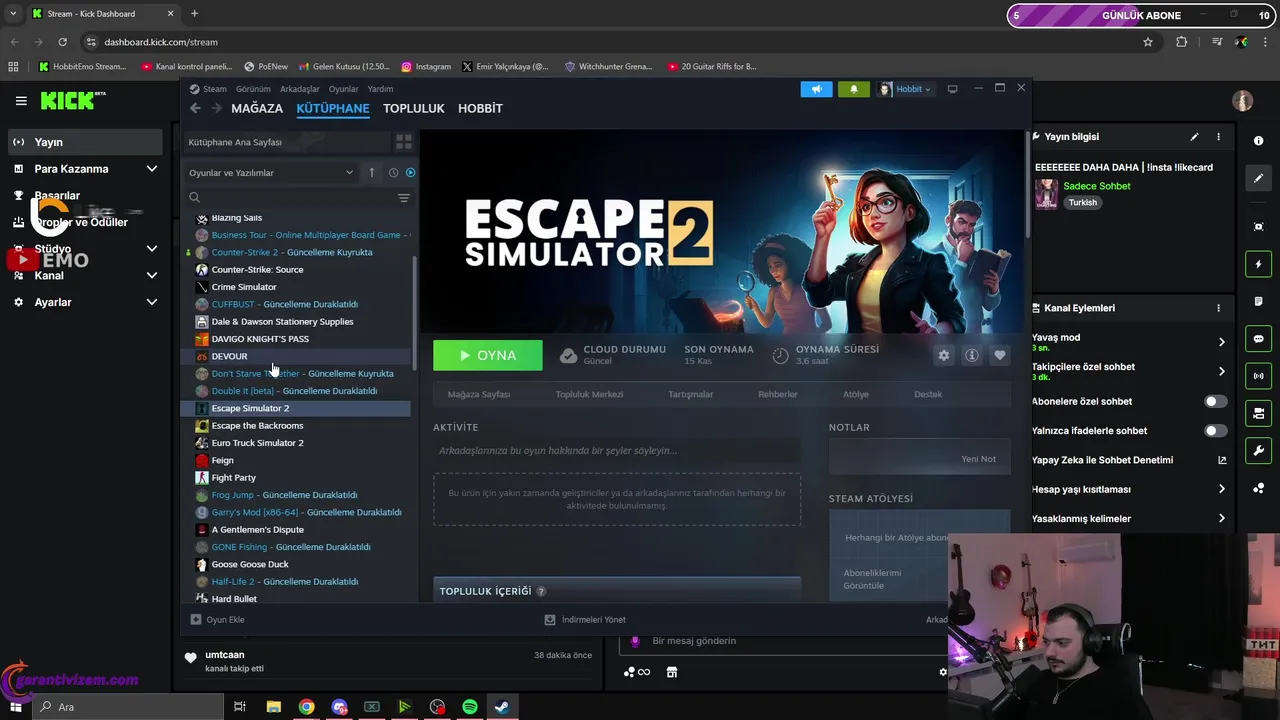Toggle the recent activity clock filter
This screenshot has width=1280, height=720.
click(x=393, y=172)
